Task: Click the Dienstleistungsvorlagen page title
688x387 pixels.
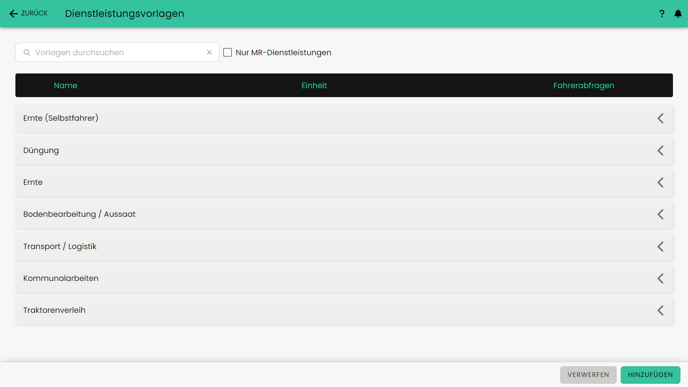Action: pyautogui.click(x=125, y=14)
